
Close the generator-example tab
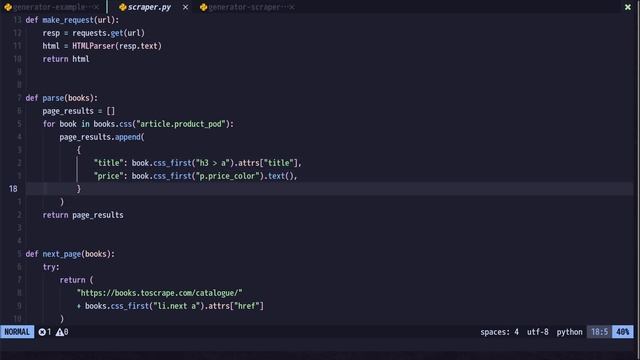(x=96, y=7)
